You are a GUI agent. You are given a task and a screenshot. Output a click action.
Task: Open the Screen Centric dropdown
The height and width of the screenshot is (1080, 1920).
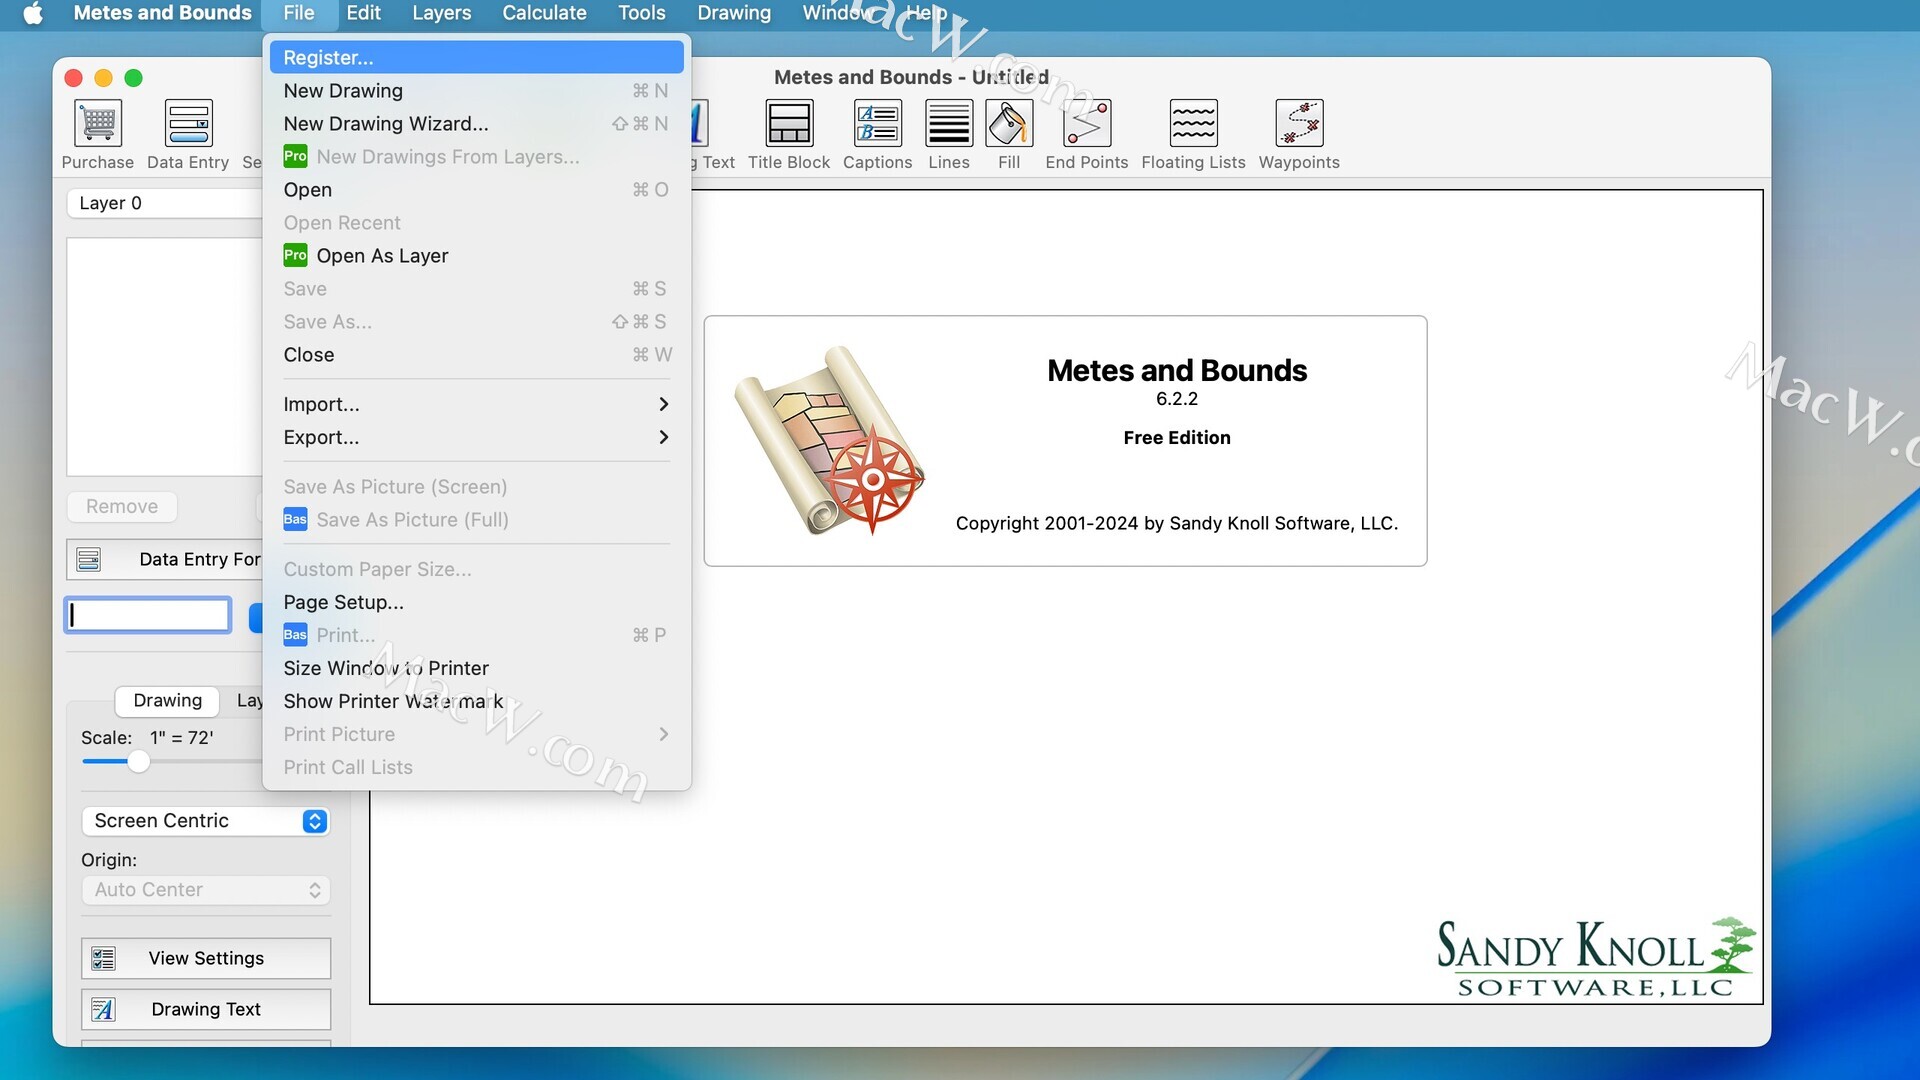click(205, 820)
